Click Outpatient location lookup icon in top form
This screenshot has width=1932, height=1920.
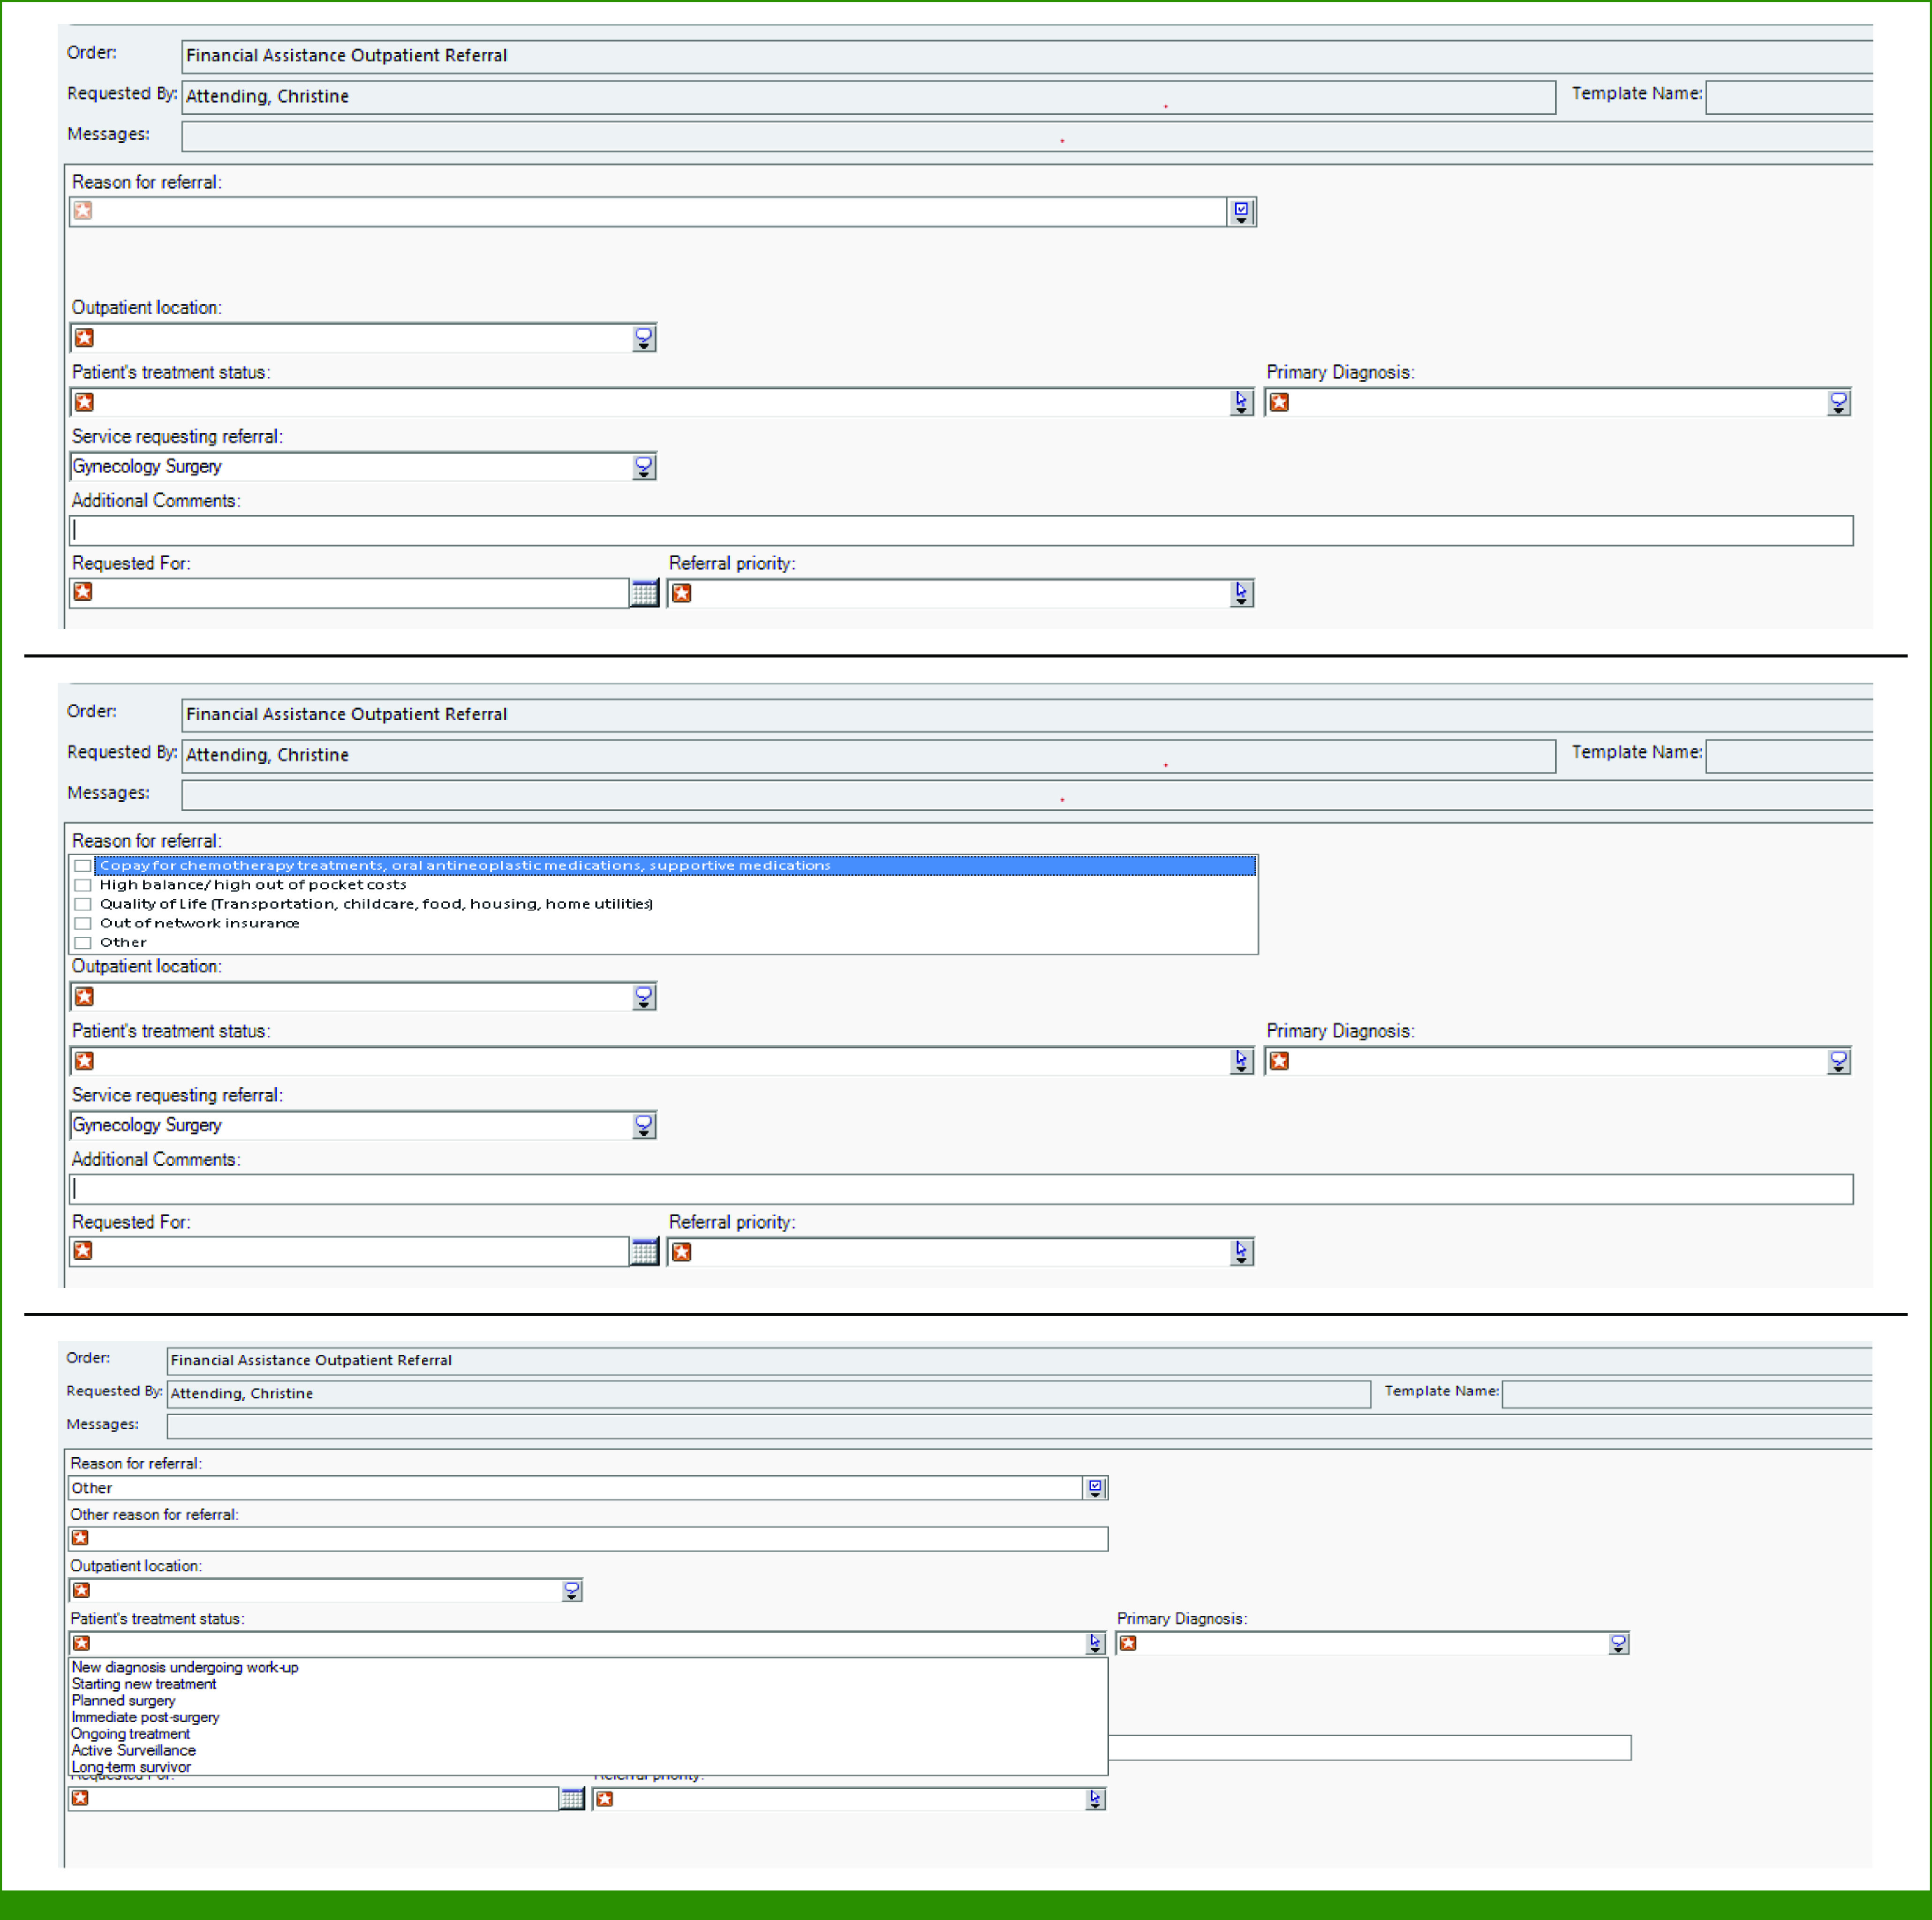644,338
